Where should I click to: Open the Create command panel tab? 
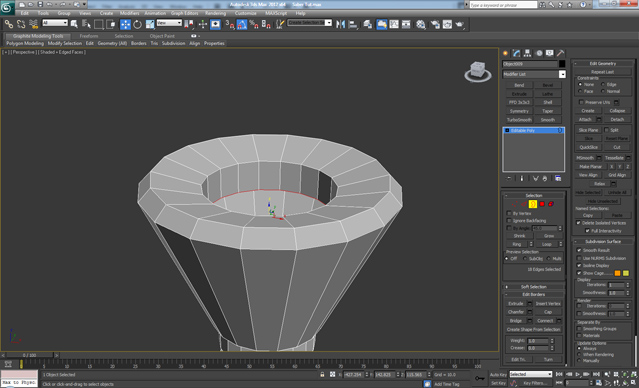[x=506, y=53]
